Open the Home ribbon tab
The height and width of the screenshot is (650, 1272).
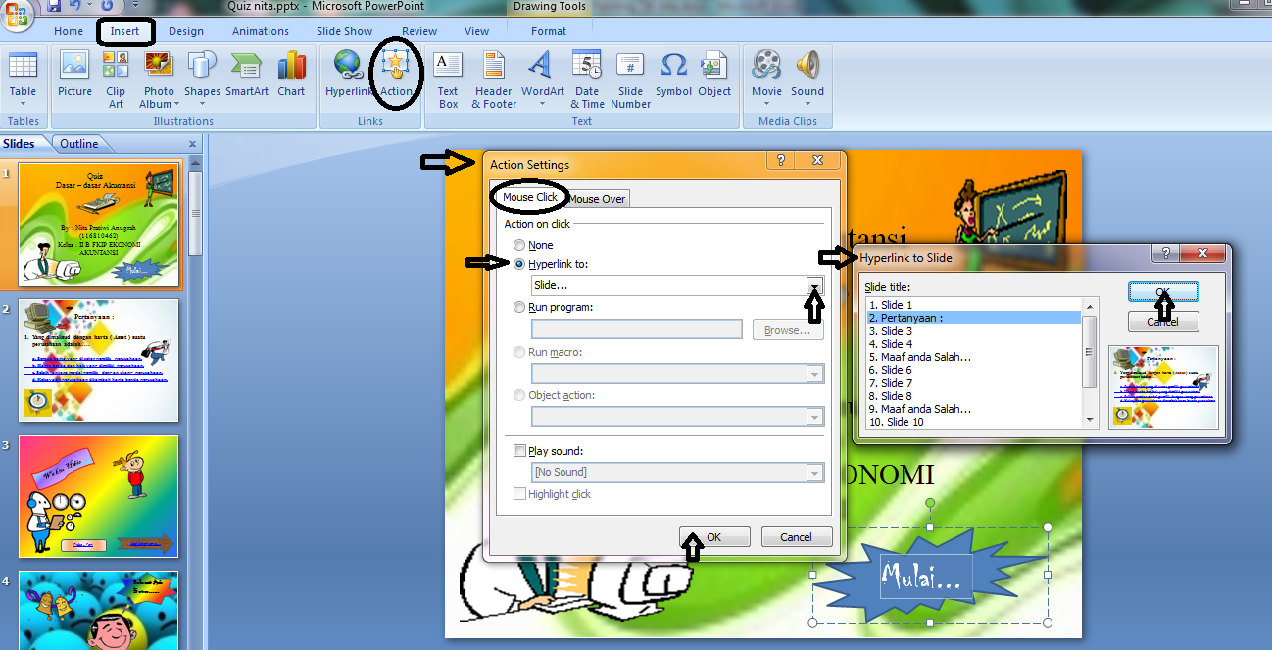69,31
